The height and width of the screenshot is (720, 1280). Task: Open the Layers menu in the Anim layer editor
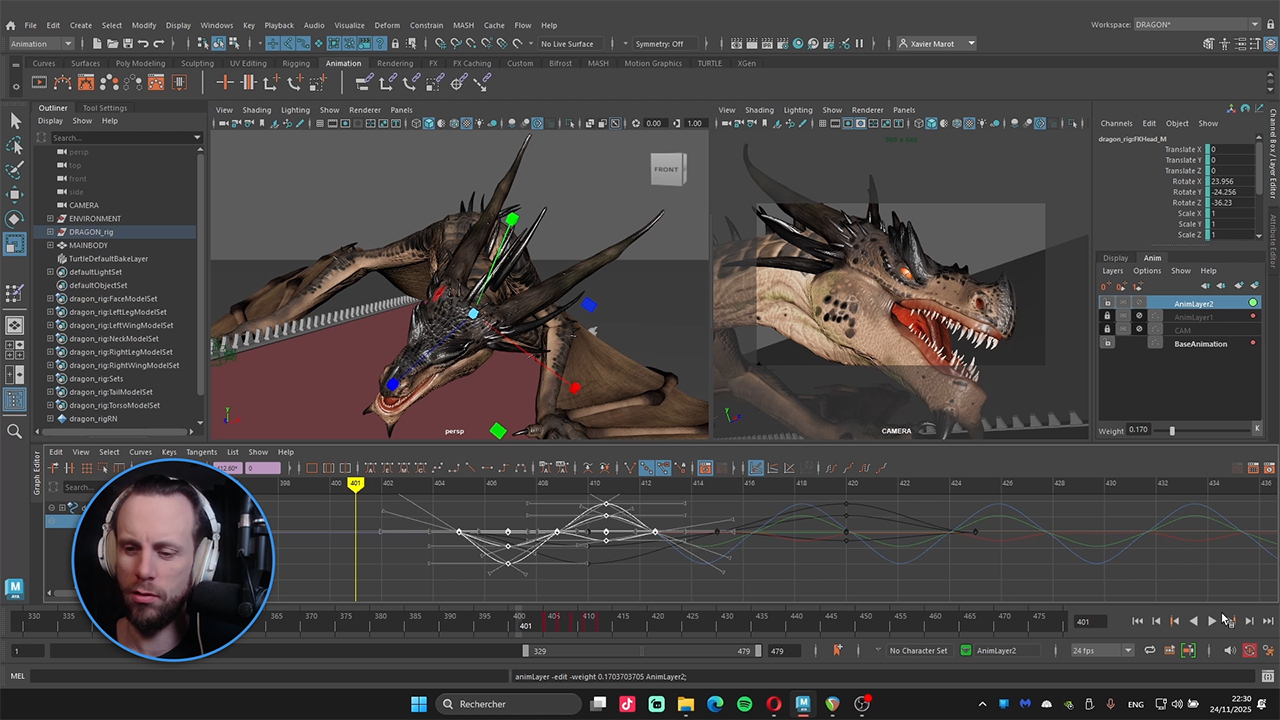pyautogui.click(x=1113, y=271)
